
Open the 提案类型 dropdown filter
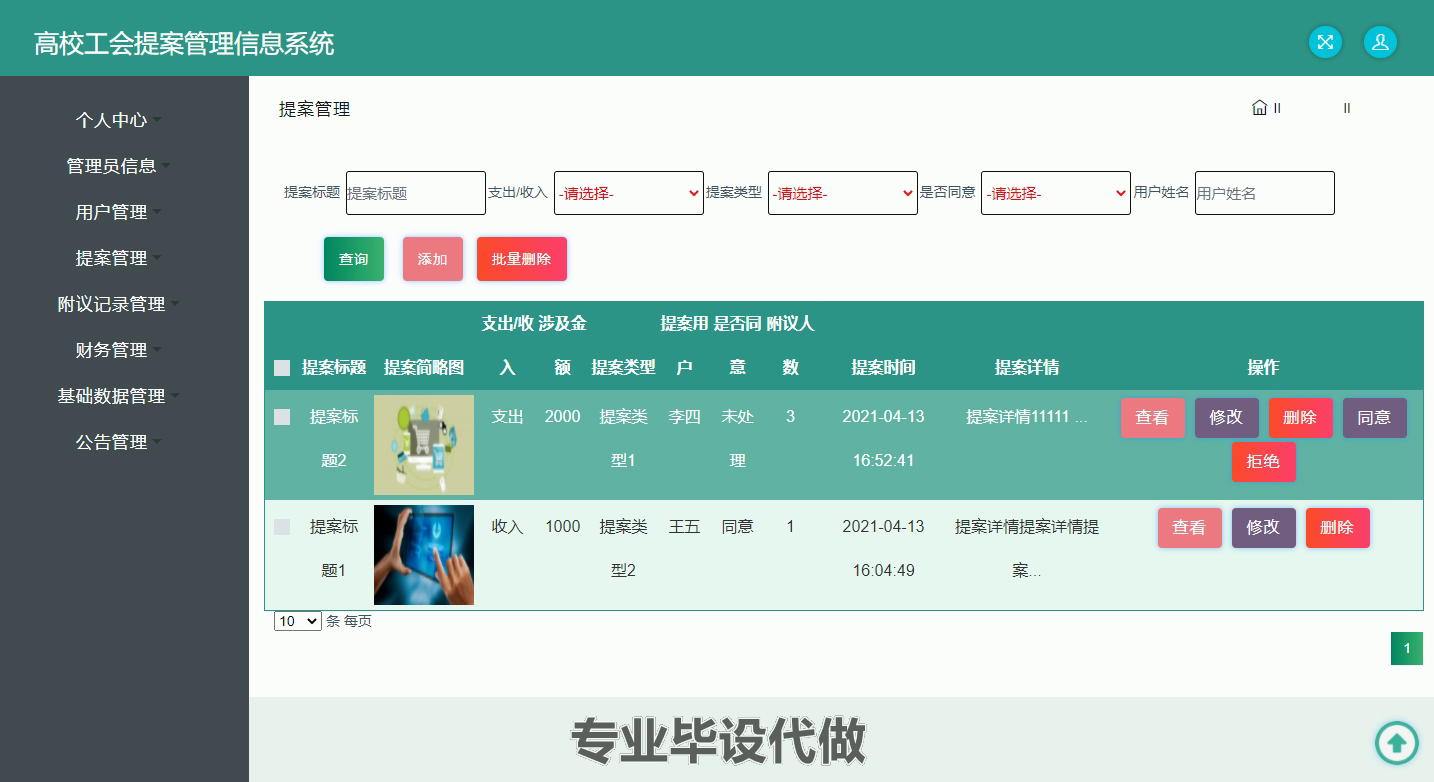point(843,193)
